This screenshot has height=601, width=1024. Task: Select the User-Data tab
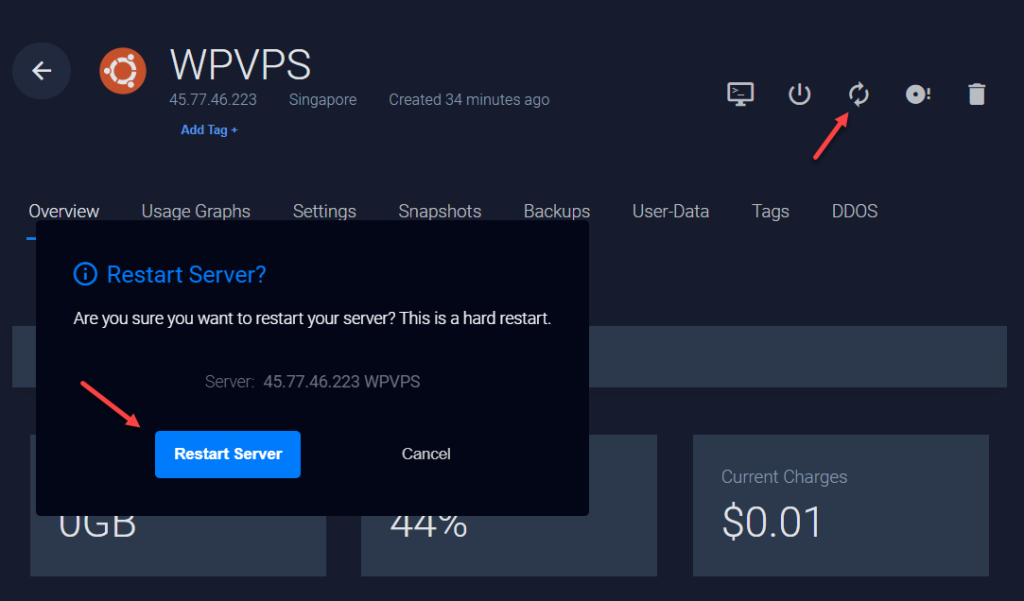click(670, 211)
